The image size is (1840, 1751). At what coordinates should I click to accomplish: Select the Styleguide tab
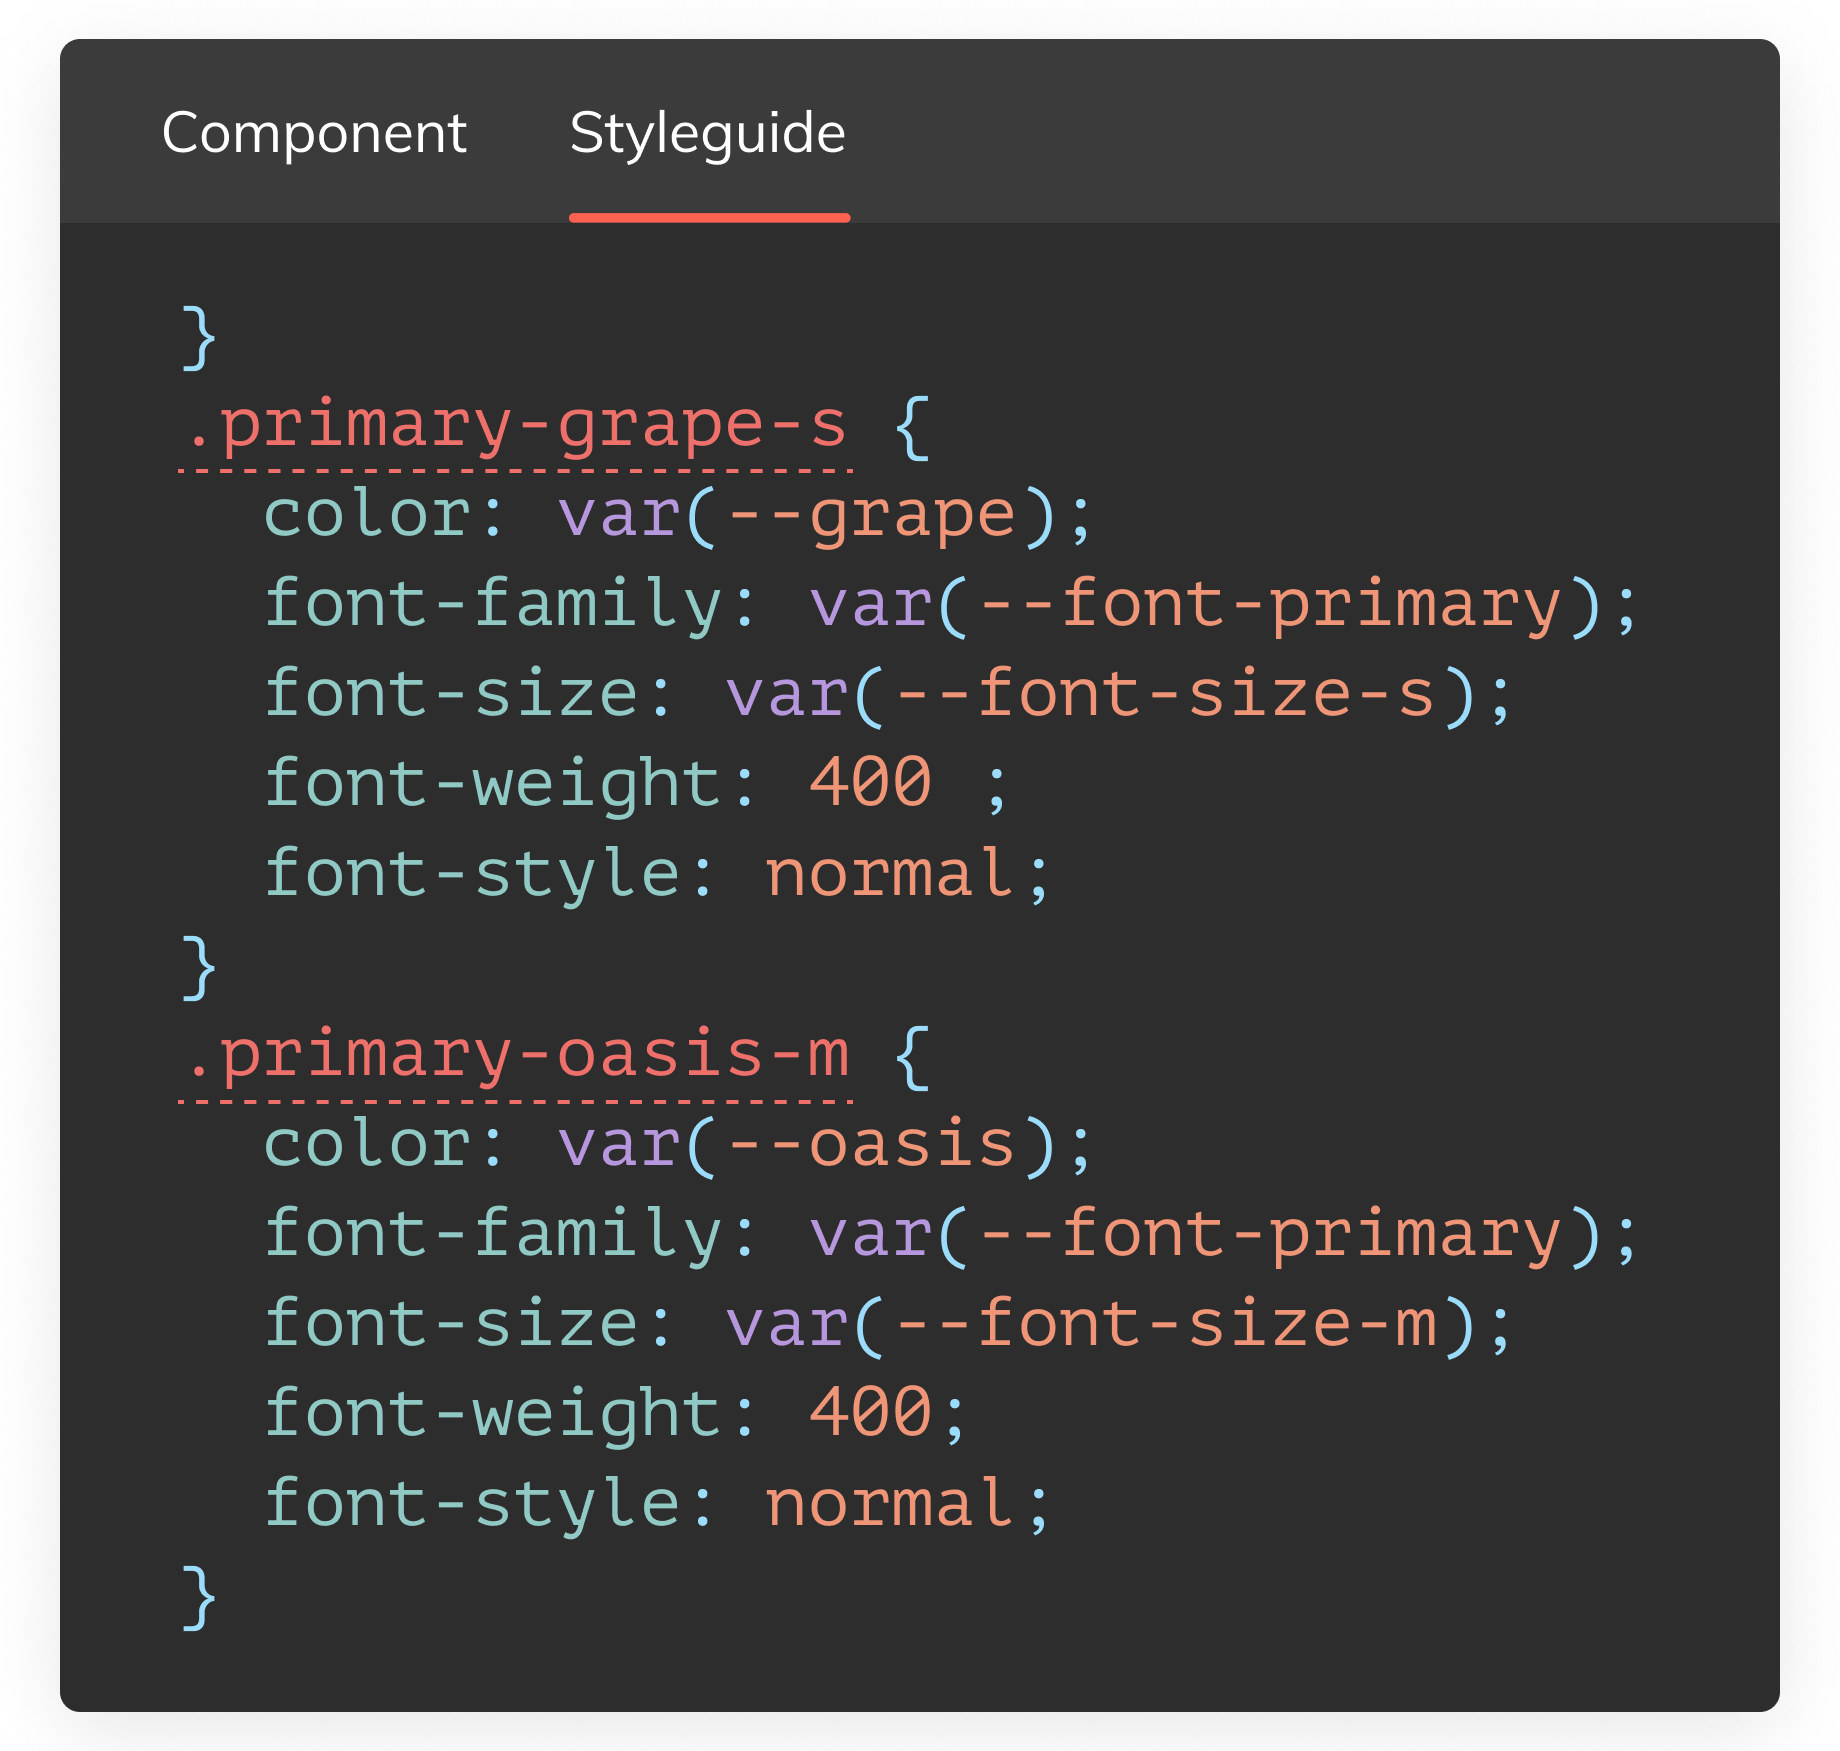coord(708,133)
